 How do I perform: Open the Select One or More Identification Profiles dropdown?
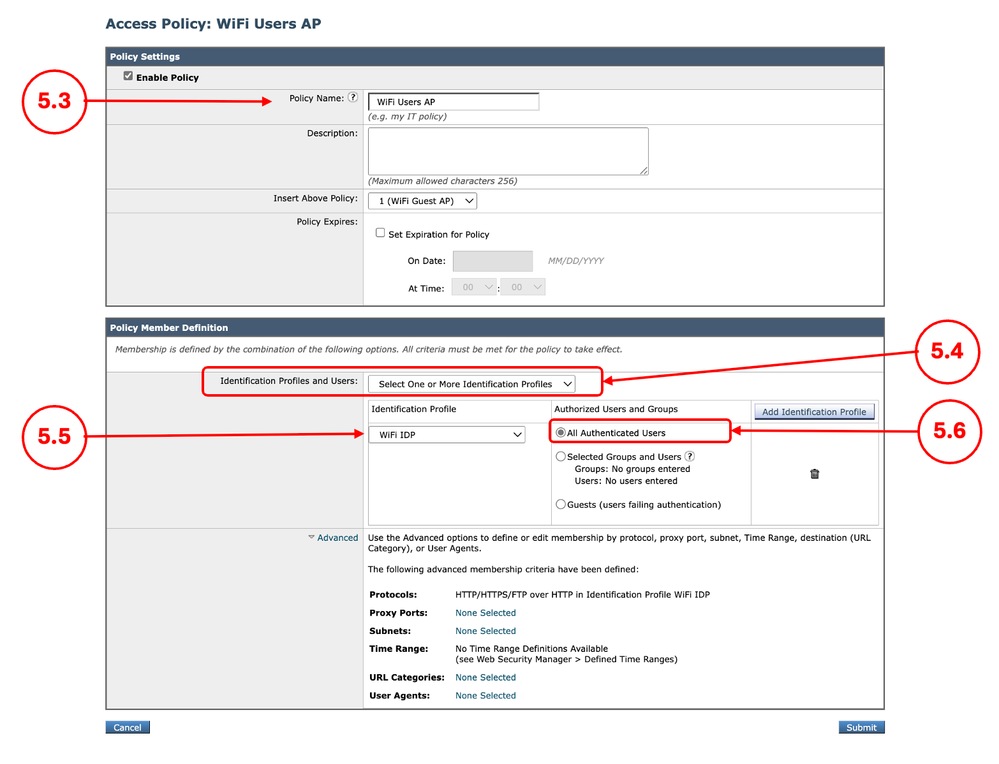click(470, 383)
